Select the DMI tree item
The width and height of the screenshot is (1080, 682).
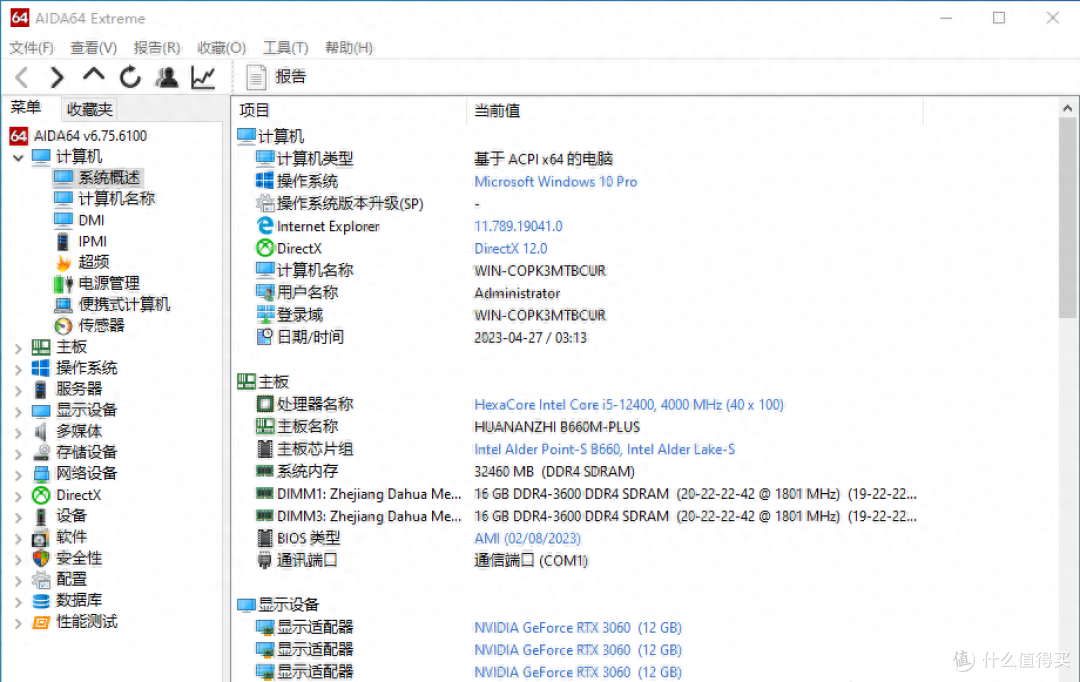click(x=92, y=220)
